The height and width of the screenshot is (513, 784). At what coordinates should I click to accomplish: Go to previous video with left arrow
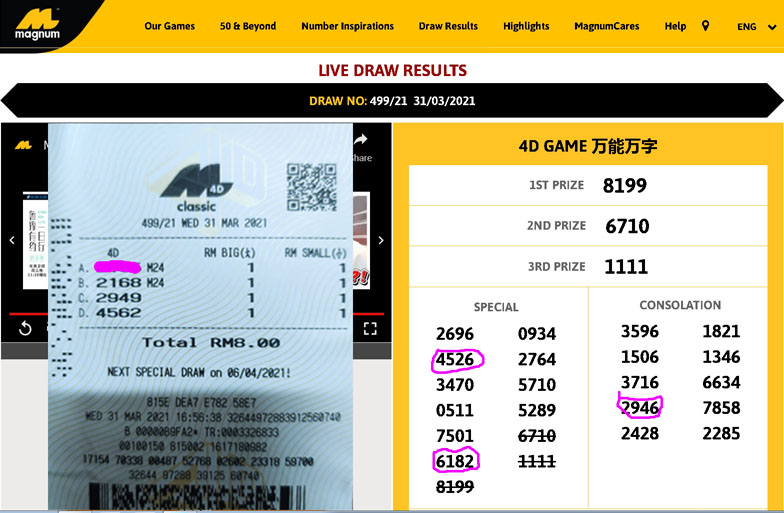(11, 240)
